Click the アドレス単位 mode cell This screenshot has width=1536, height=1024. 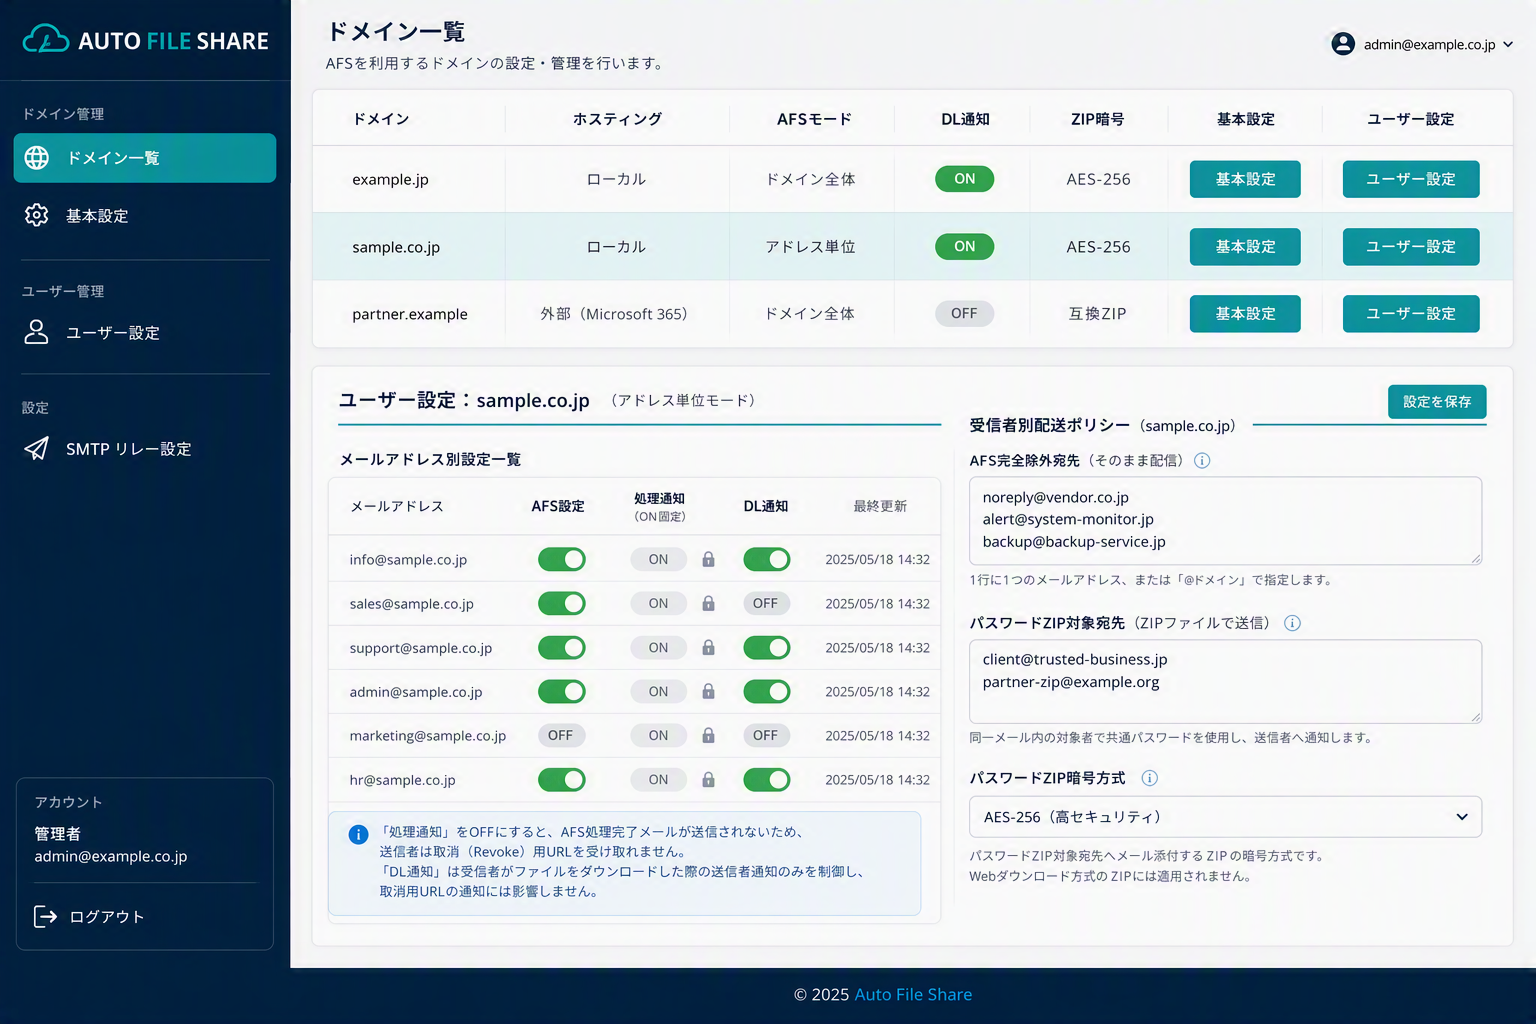(810, 247)
